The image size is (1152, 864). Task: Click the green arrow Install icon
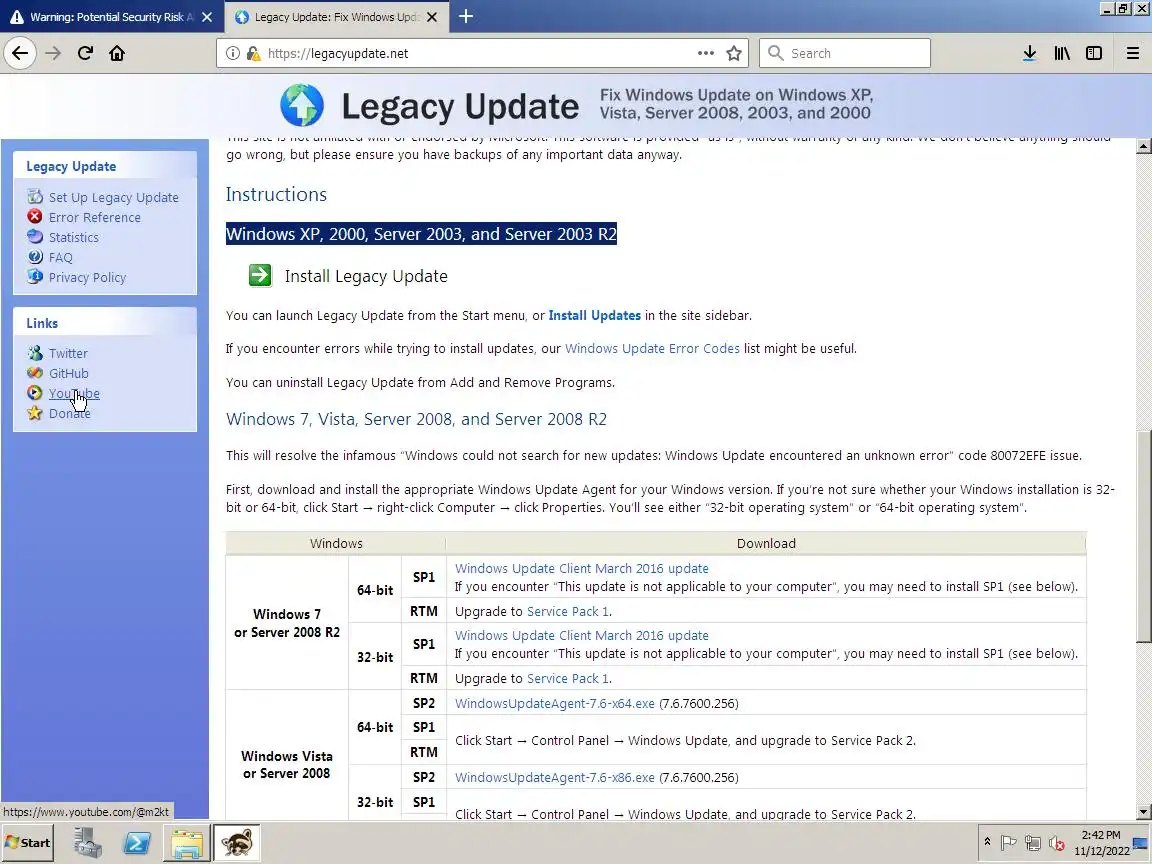pos(260,276)
